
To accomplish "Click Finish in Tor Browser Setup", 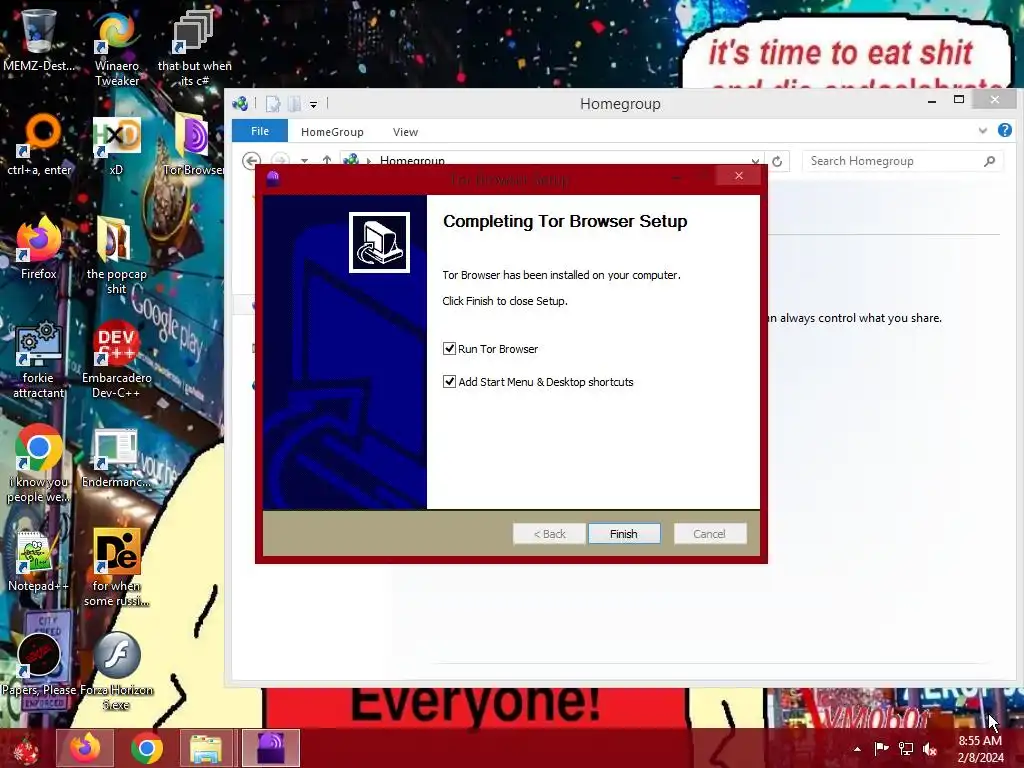I will tap(624, 534).
